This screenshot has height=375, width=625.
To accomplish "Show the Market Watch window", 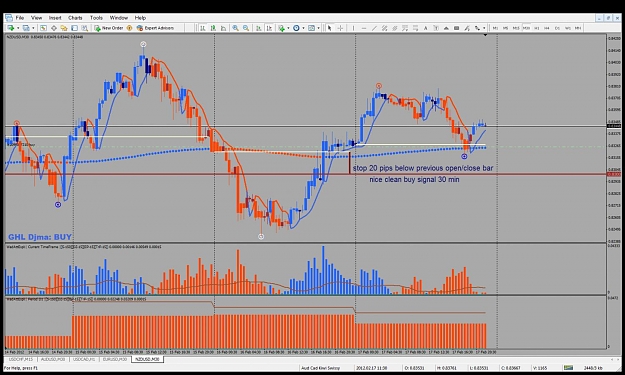I will click(43, 28).
